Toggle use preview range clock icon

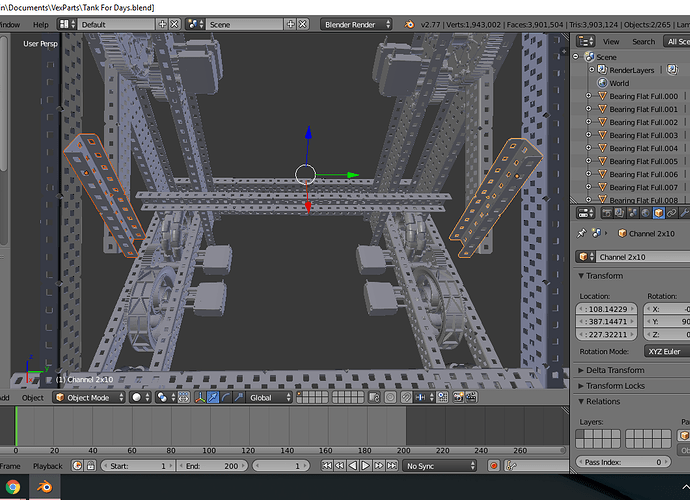click(77, 466)
